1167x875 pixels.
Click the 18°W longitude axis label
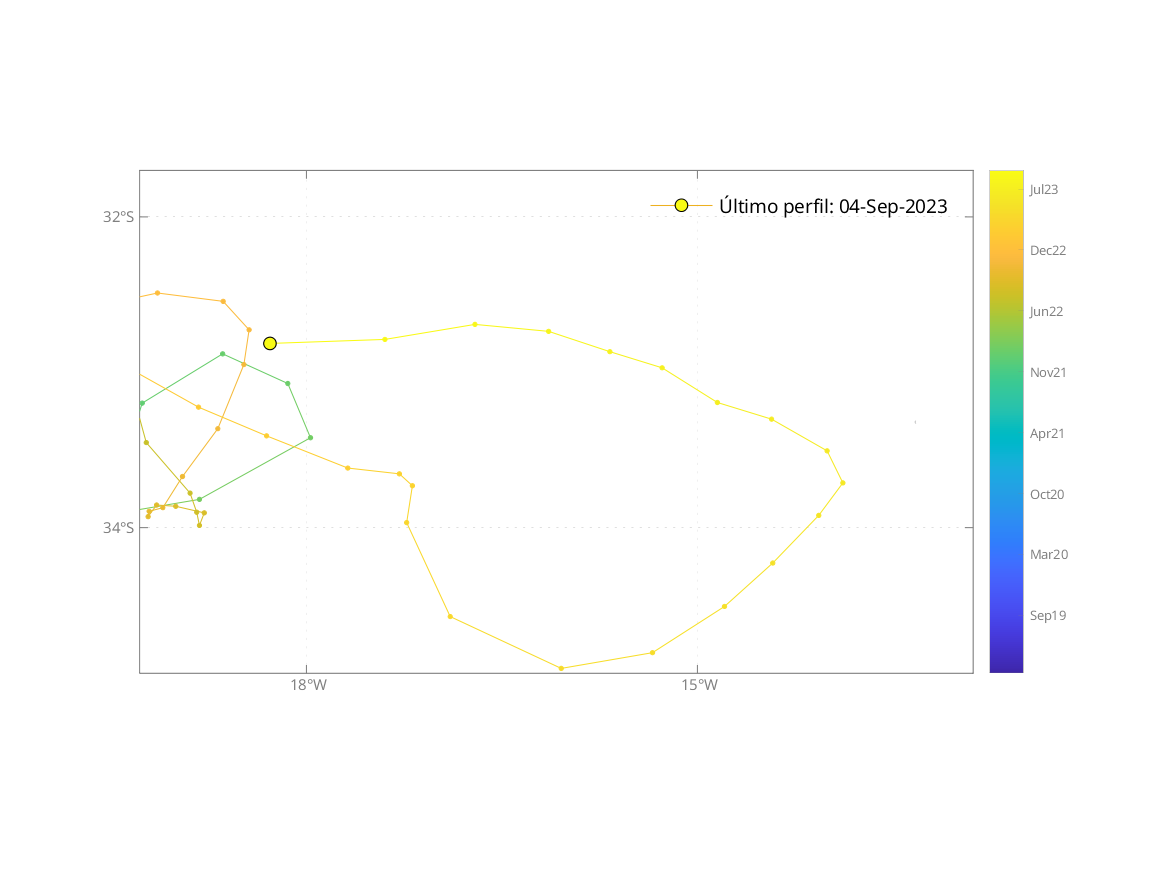coord(308,686)
